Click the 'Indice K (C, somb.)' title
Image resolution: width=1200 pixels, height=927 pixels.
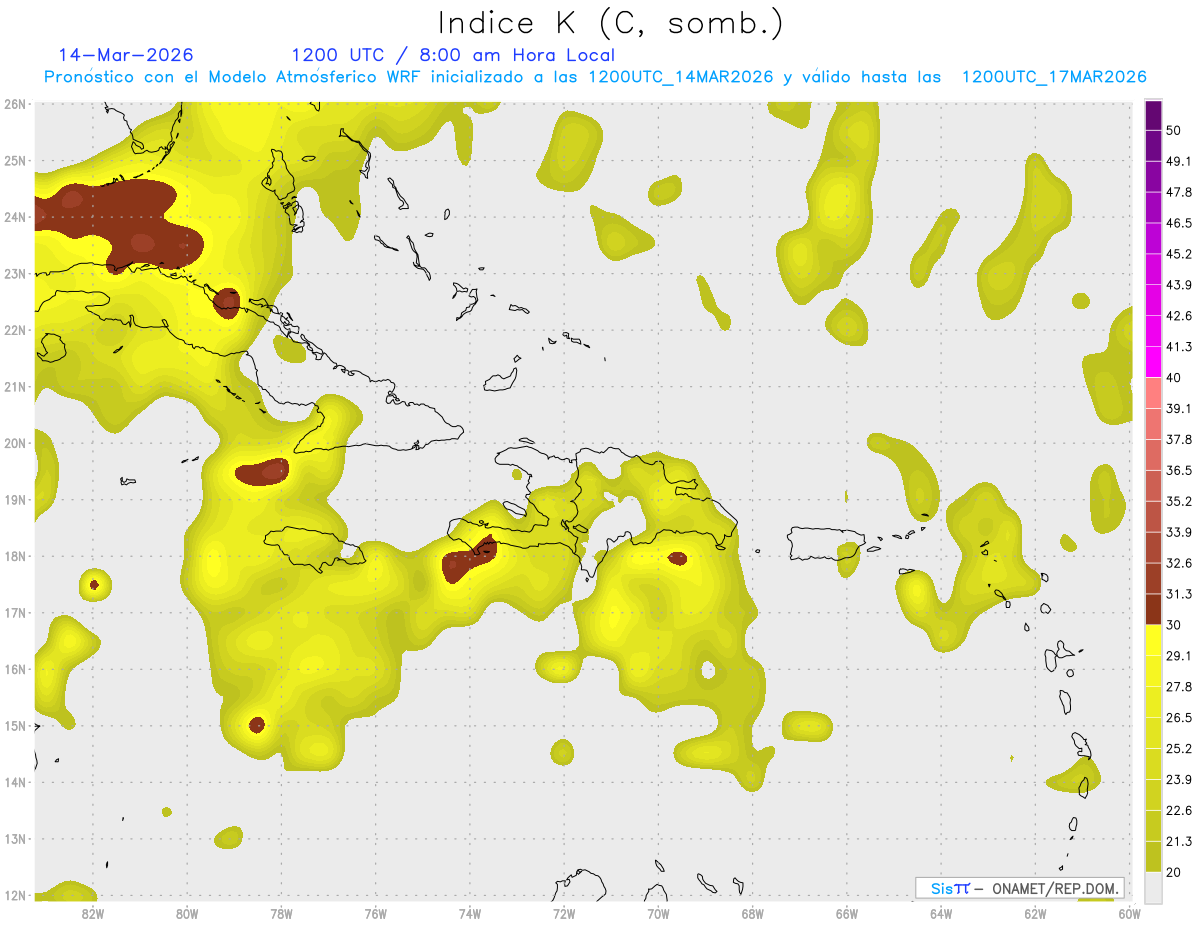click(x=611, y=24)
